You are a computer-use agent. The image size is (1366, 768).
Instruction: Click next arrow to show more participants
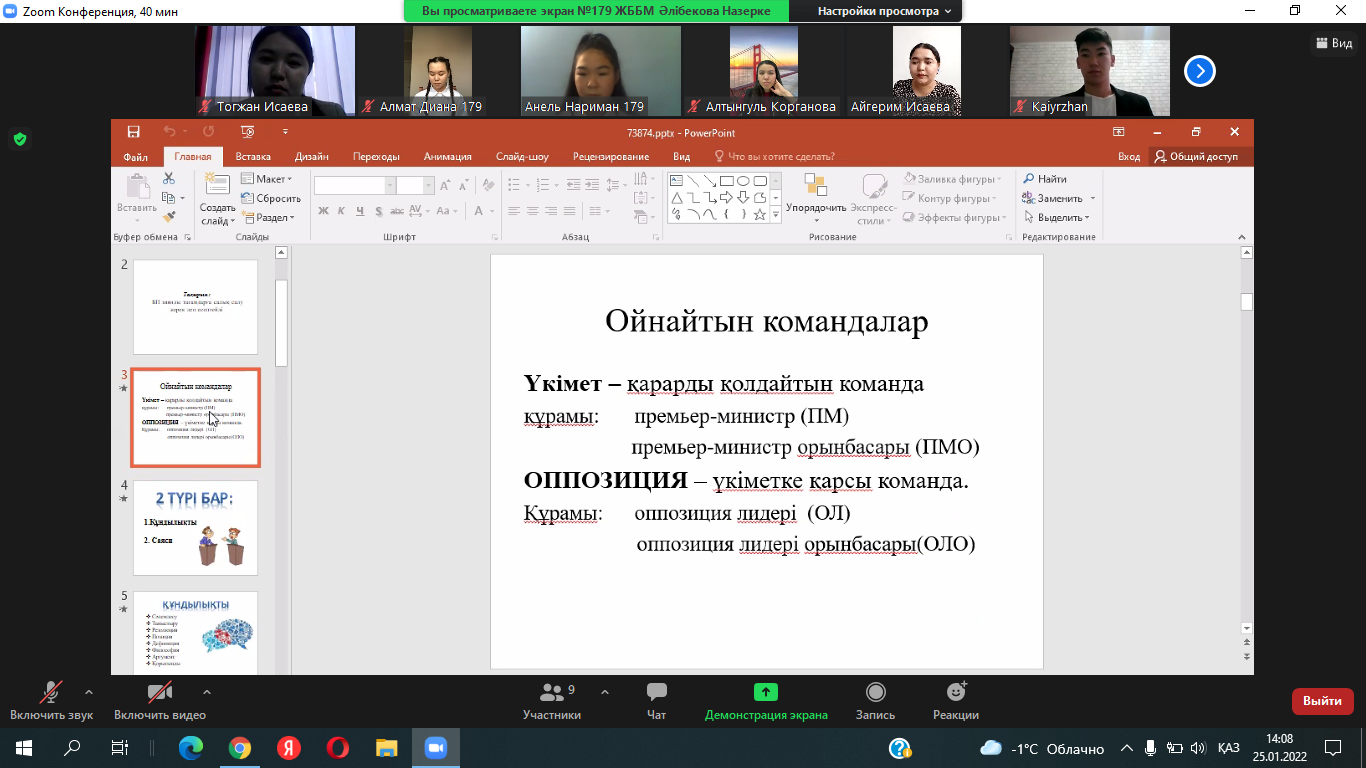(1199, 71)
